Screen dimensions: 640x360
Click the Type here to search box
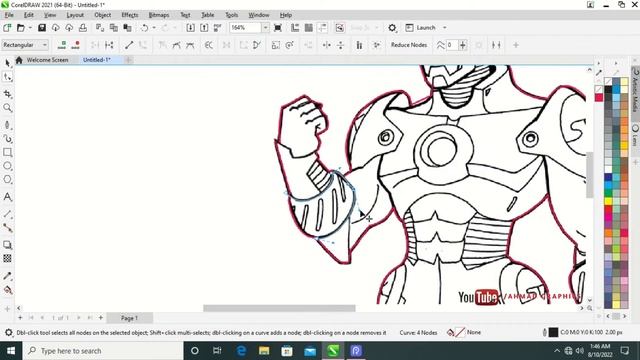pos(102,351)
